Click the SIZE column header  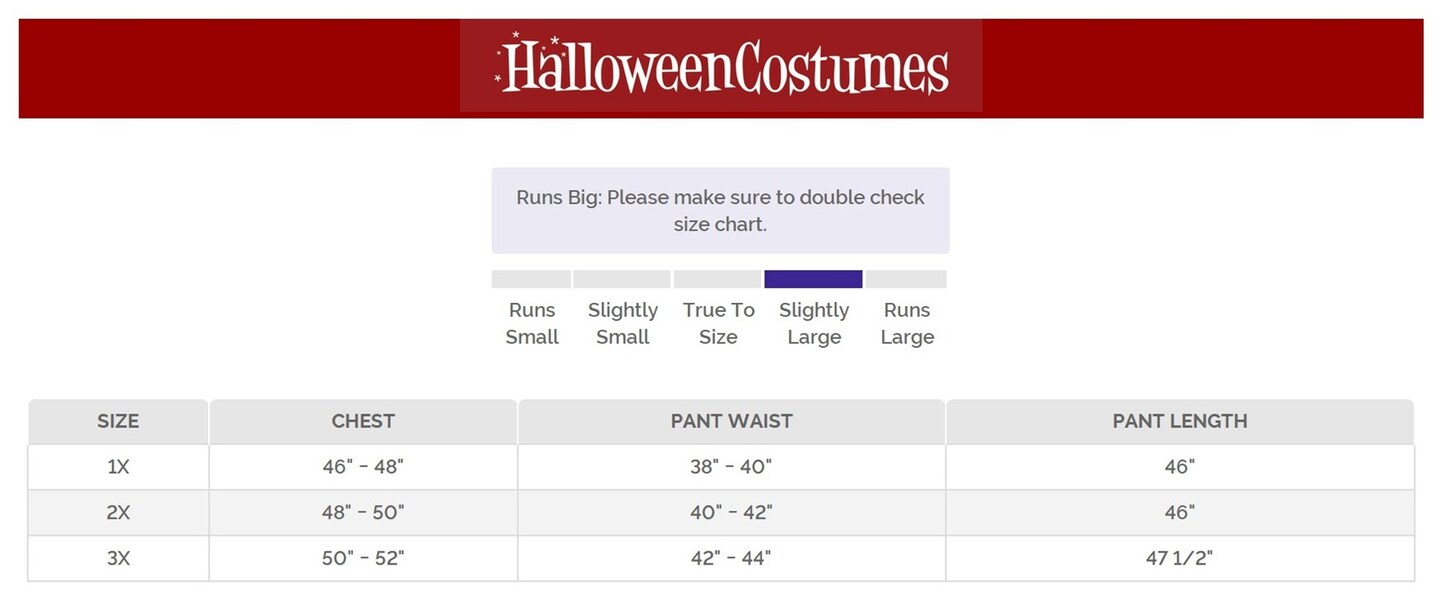coord(118,421)
